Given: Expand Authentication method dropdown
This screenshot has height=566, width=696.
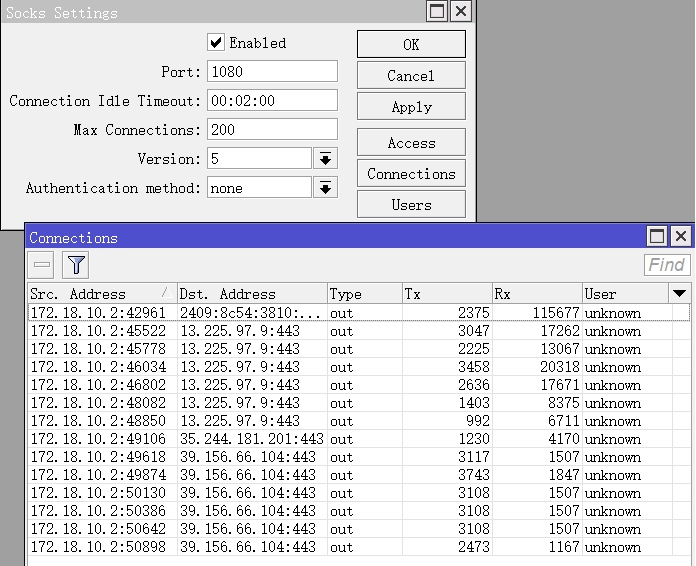Looking at the screenshot, I should point(325,188).
